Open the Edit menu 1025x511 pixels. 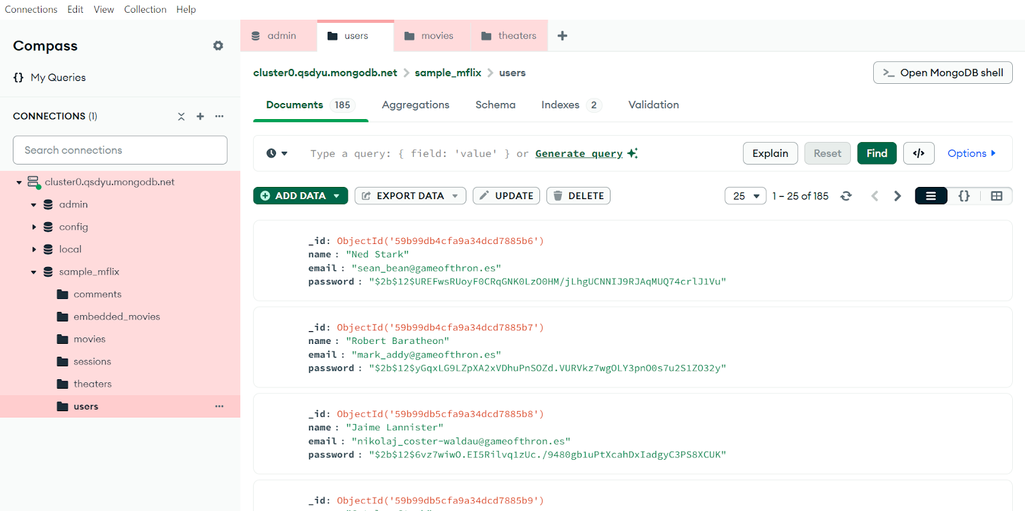75,10
